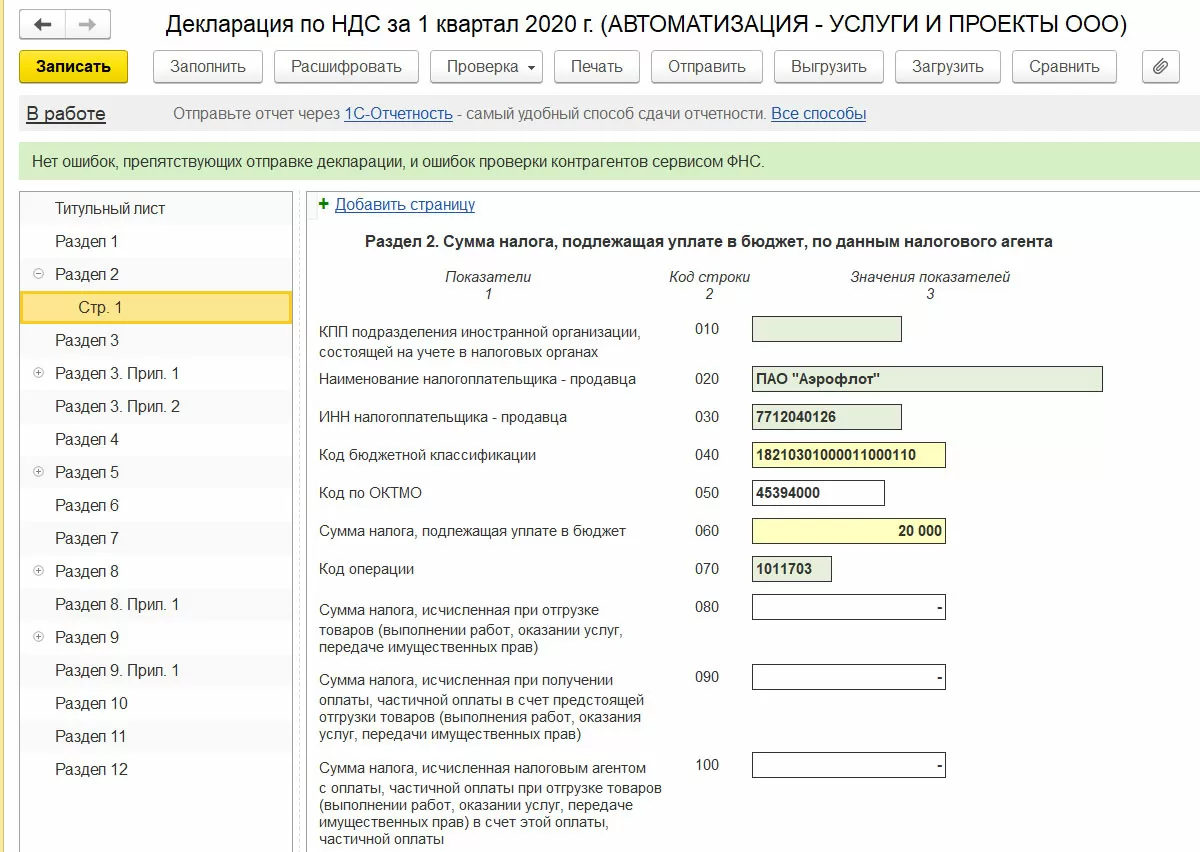The width and height of the screenshot is (1200, 852).
Task: Click the Код по ОКТМО field
Action: 818,493
